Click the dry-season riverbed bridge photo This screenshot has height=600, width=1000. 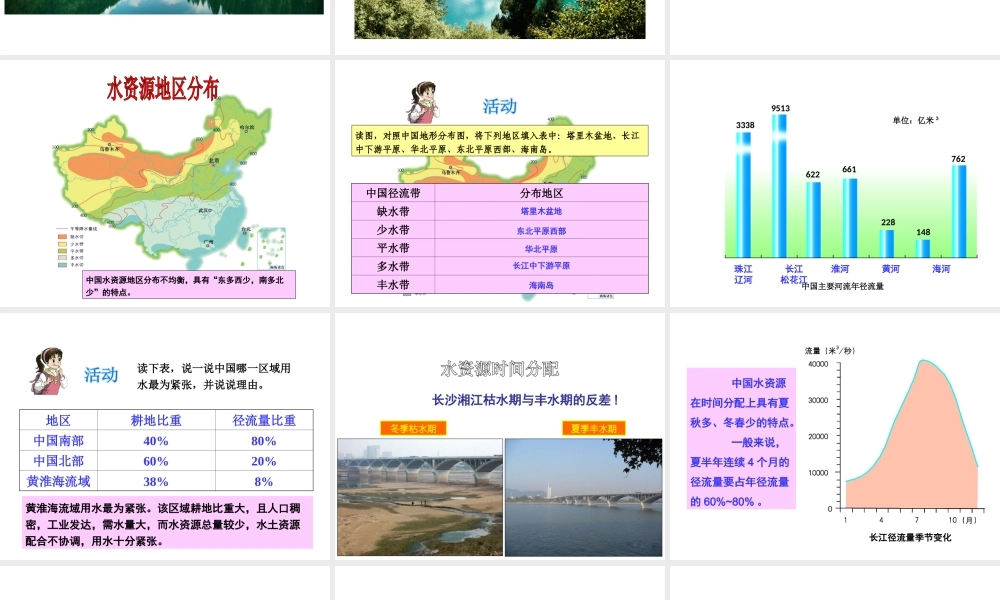click(x=420, y=497)
